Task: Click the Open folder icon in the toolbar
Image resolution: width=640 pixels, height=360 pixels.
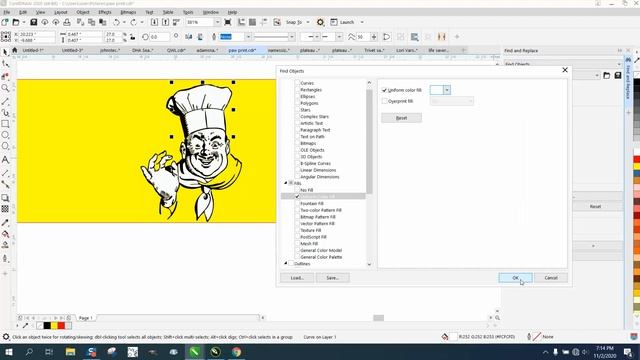Action: (x=16, y=22)
